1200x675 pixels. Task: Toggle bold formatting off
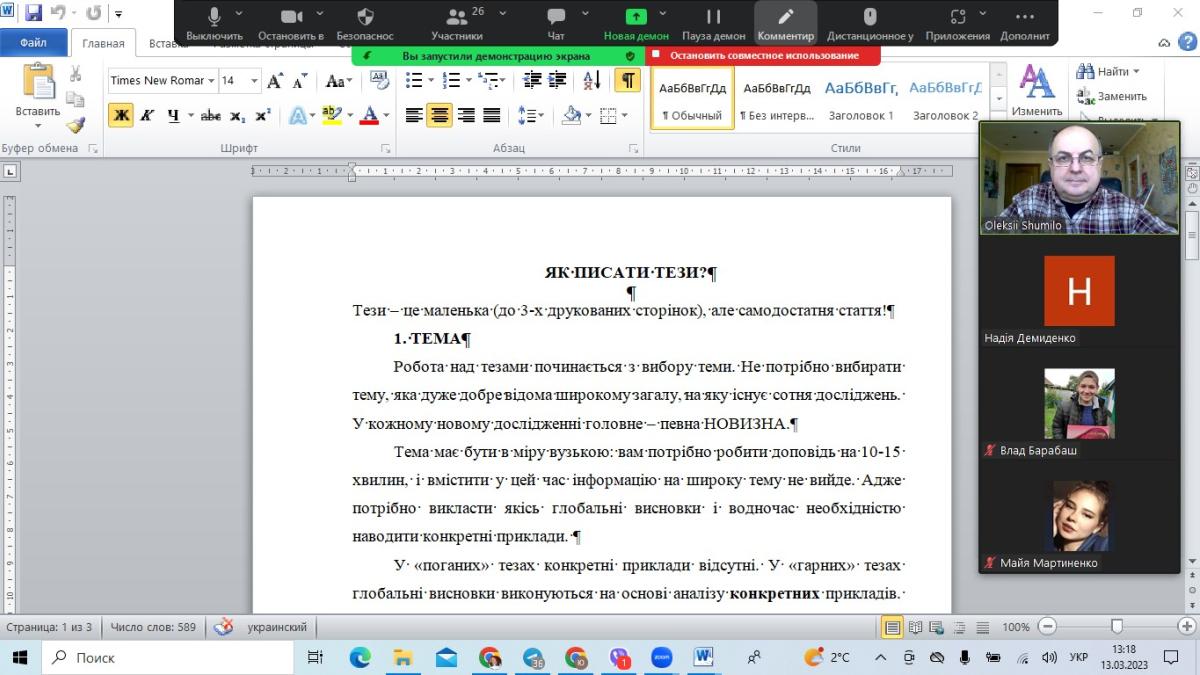(x=121, y=115)
